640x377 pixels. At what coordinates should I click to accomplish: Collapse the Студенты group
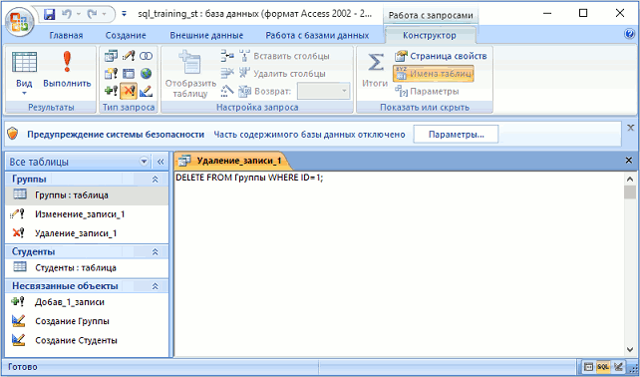coord(155,252)
